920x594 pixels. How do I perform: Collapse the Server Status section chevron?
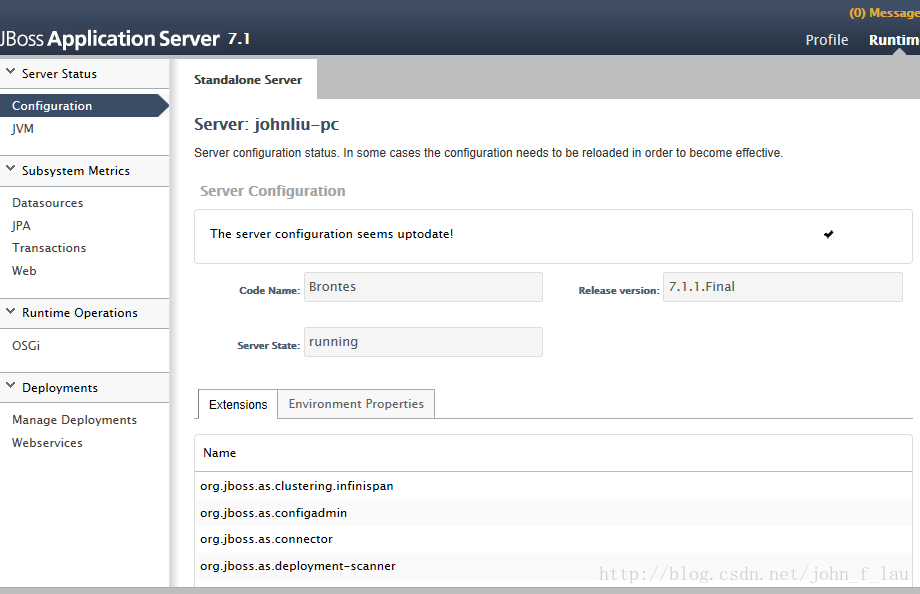point(10,72)
